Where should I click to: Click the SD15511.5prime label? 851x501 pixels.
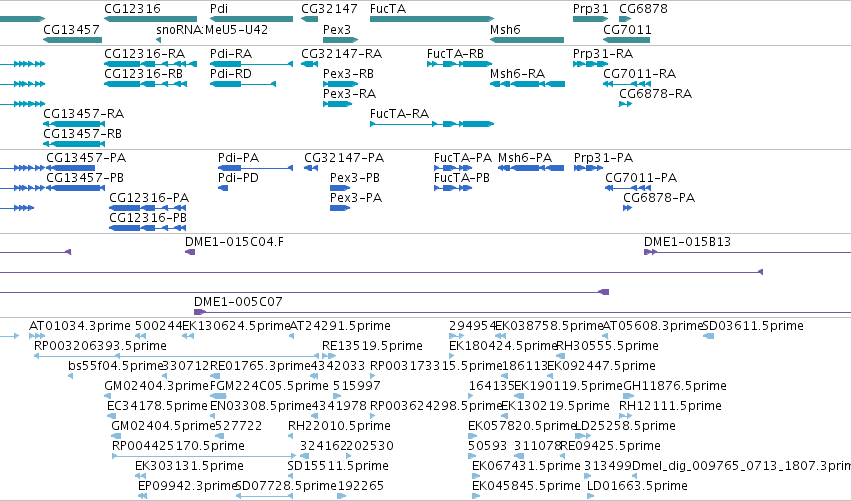pos(338,466)
